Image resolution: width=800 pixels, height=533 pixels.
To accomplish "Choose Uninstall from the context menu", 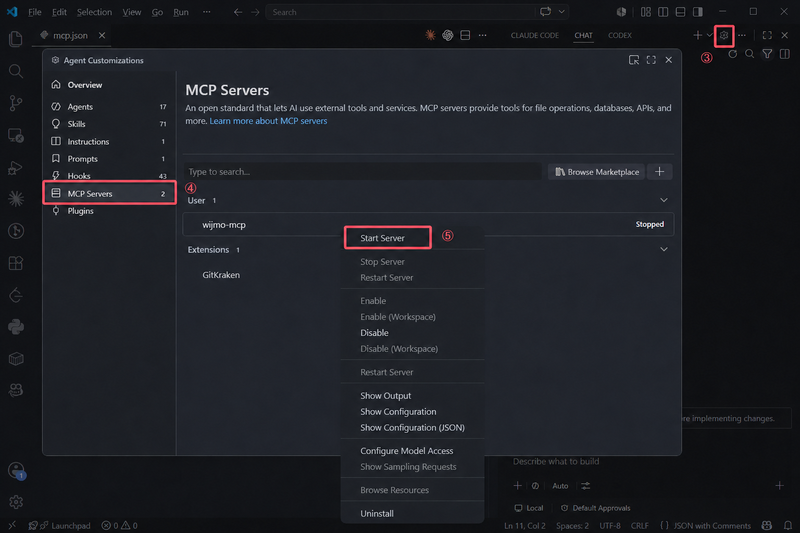I will [377, 514].
